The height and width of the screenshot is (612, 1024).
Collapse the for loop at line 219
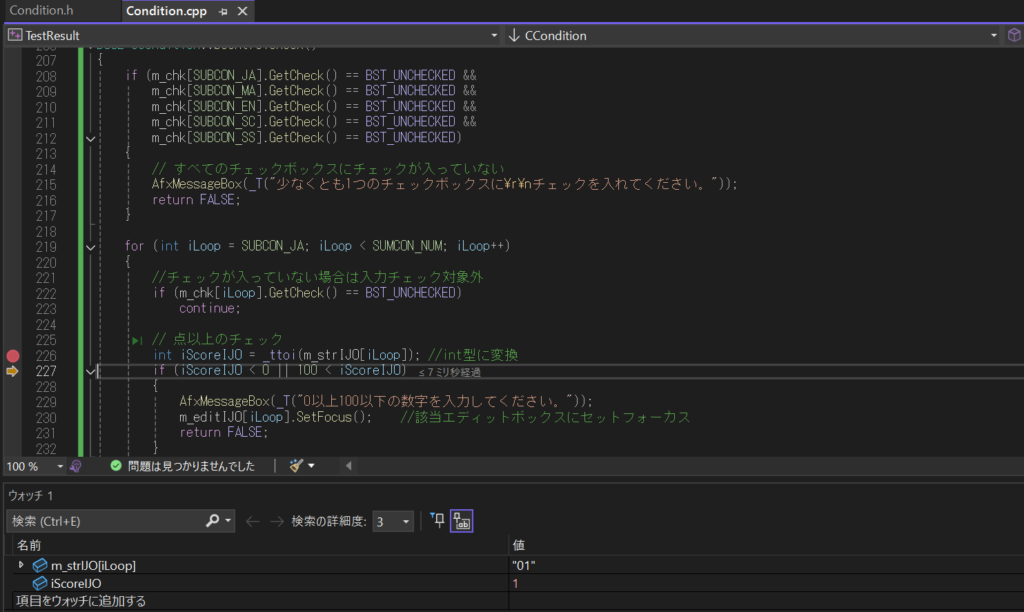tap(91, 247)
